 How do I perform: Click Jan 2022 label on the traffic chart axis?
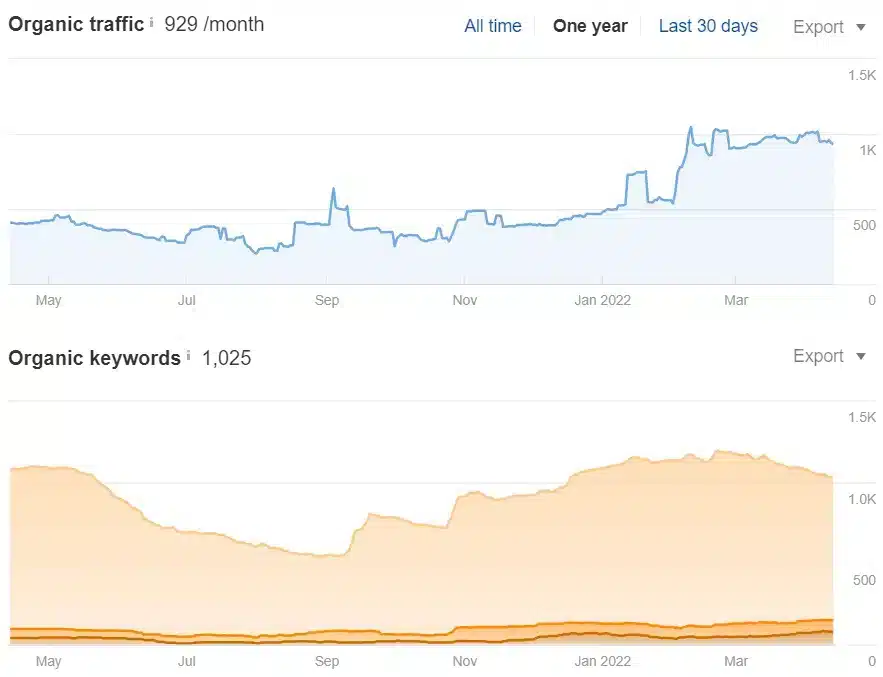[x=601, y=300]
